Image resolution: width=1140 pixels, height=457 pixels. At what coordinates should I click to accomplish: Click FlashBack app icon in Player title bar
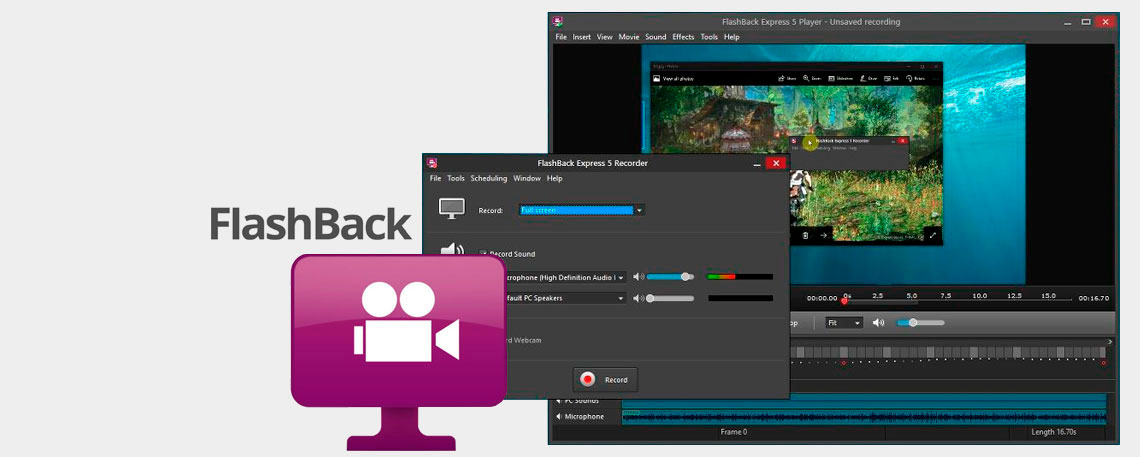pyautogui.click(x=558, y=22)
